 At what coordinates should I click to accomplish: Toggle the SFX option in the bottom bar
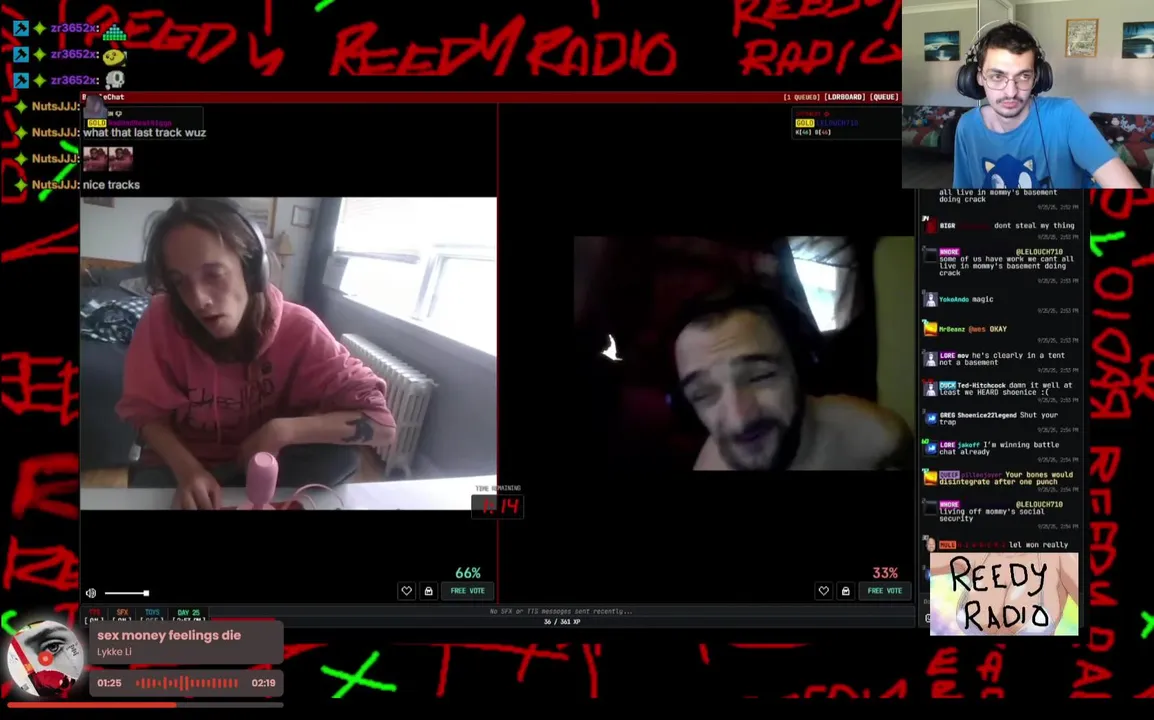[x=122, y=615]
